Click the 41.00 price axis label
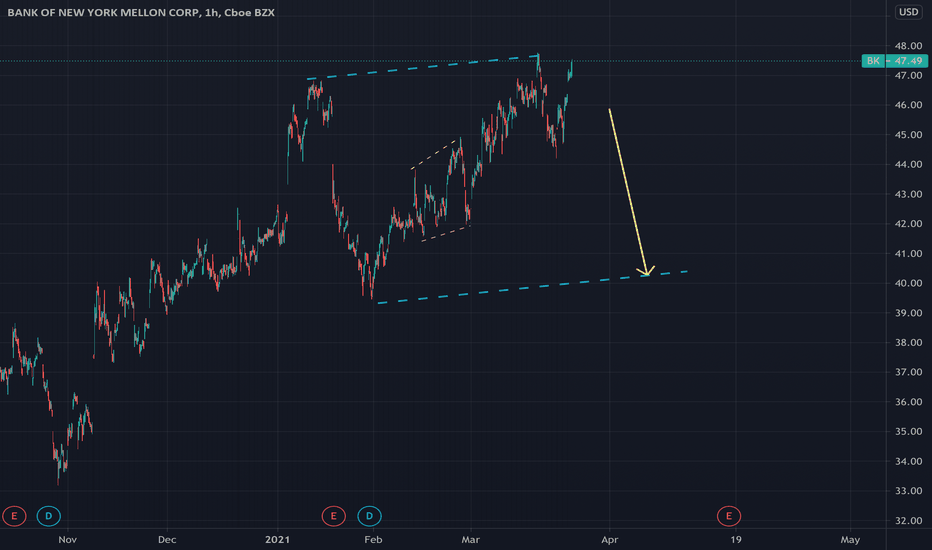This screenshot has height=550, width=932. pyautogui.click(x=908, y=254)
